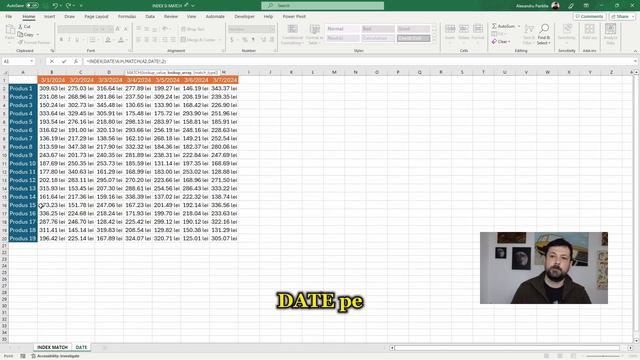Open the Number Format combo box
640x360 pixels.
(251, 29)
